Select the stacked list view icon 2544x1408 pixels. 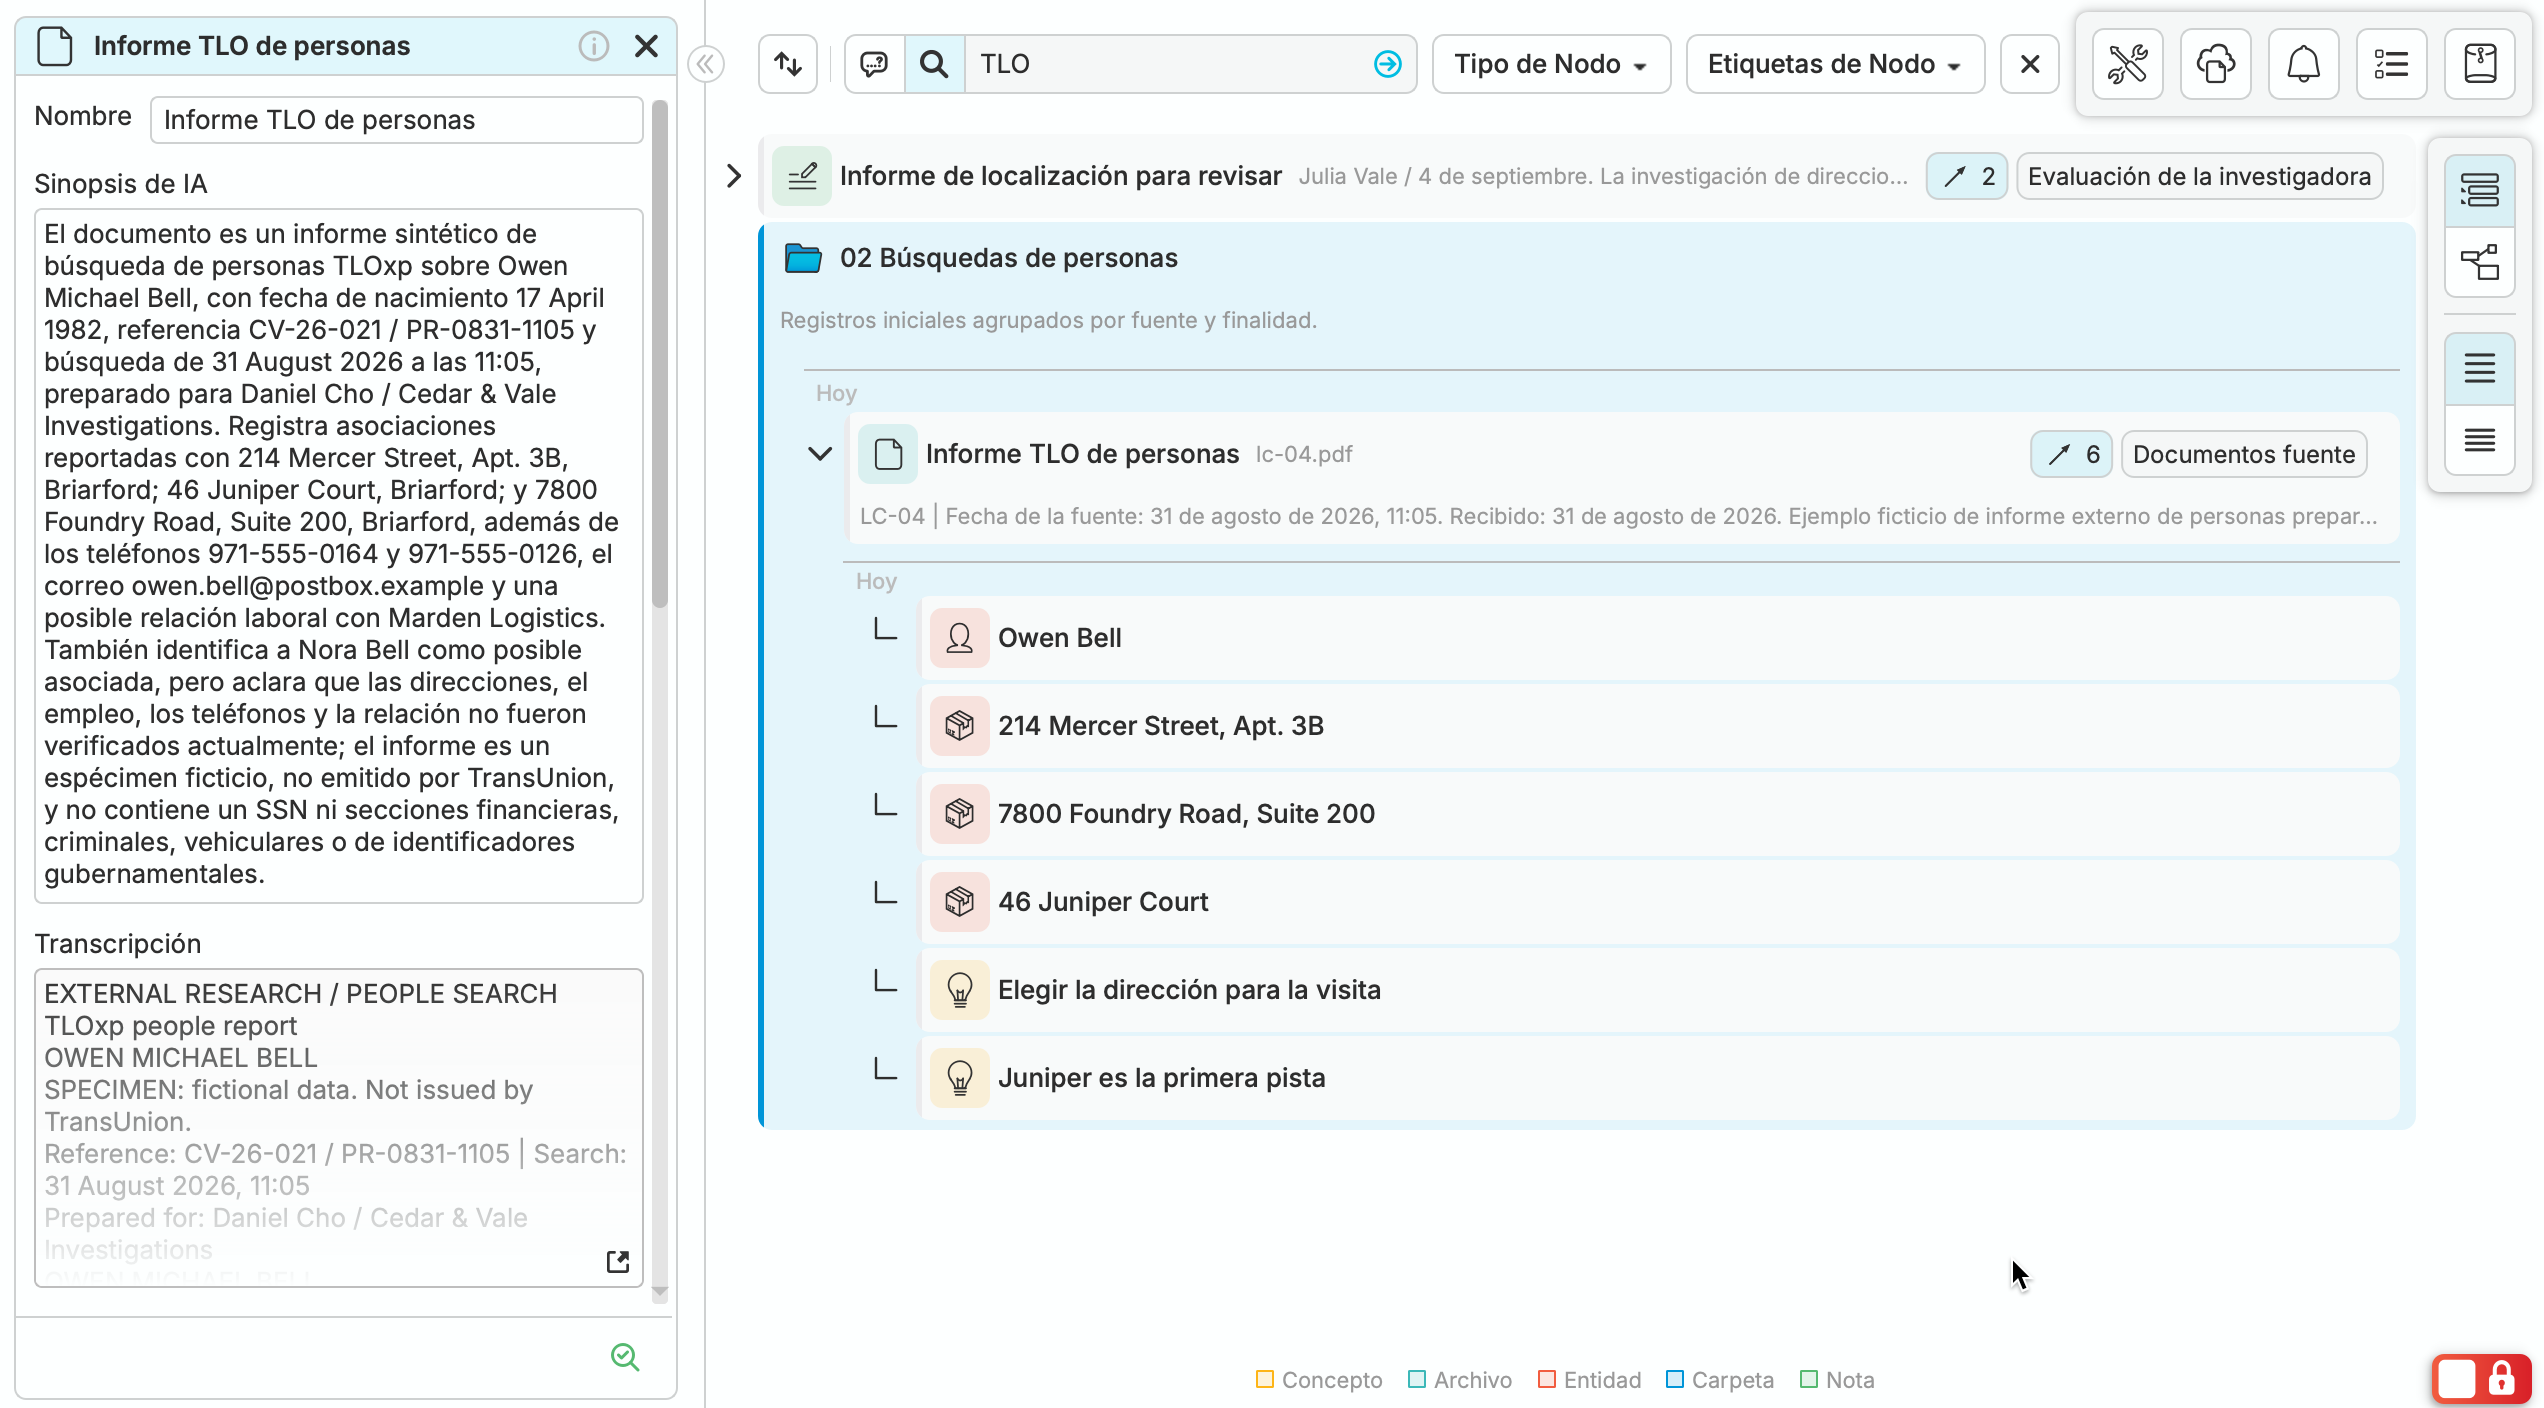tap(2479, 190)
